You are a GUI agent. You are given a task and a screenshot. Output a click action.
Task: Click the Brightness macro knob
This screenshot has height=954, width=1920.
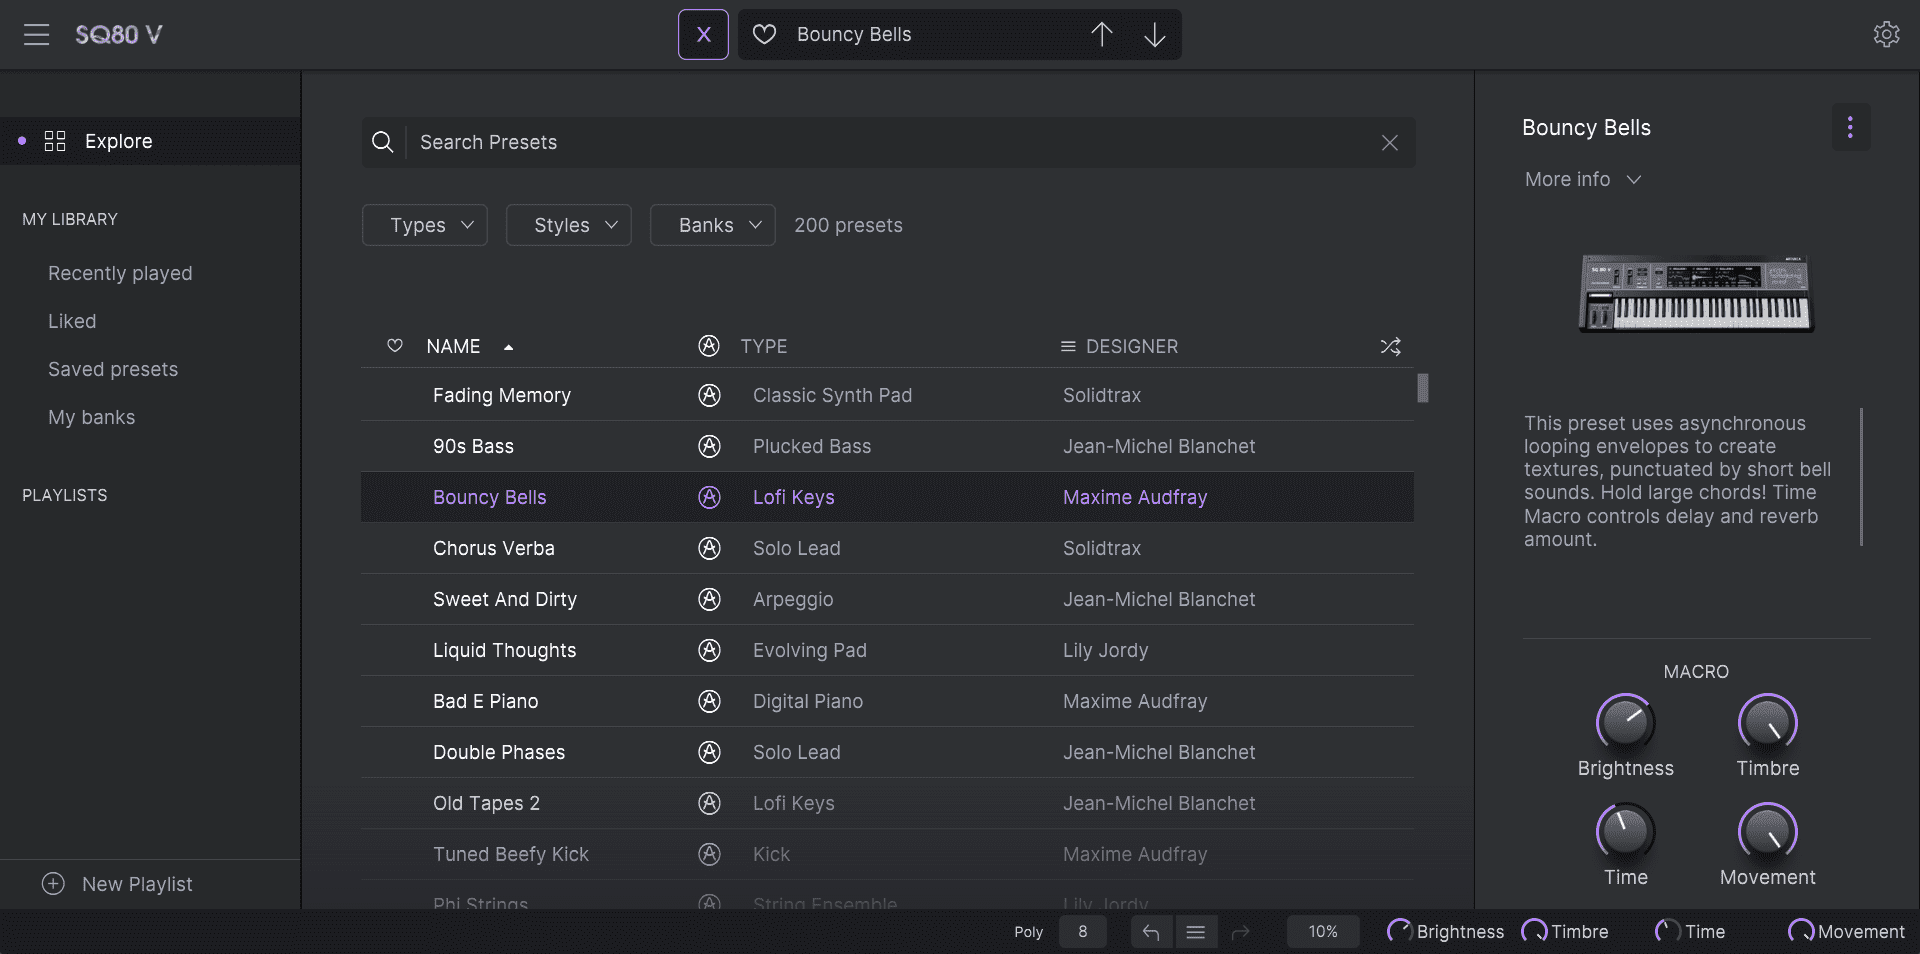click(x=1625, y=722)
